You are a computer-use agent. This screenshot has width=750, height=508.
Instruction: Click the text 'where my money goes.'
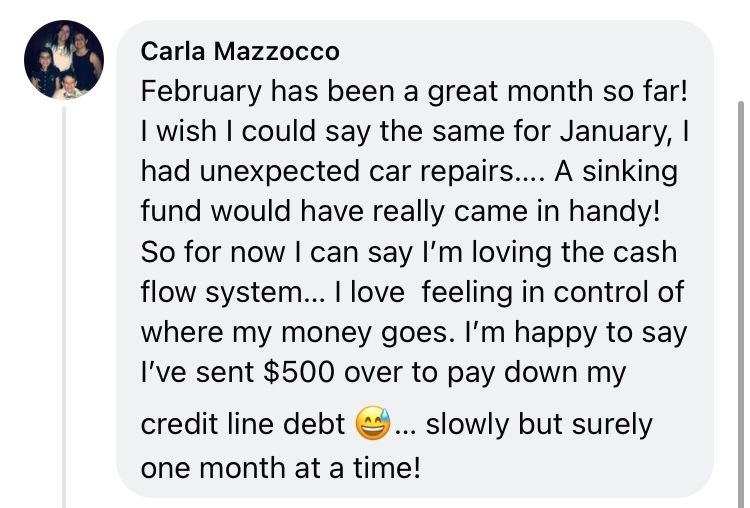pos(298,333)
